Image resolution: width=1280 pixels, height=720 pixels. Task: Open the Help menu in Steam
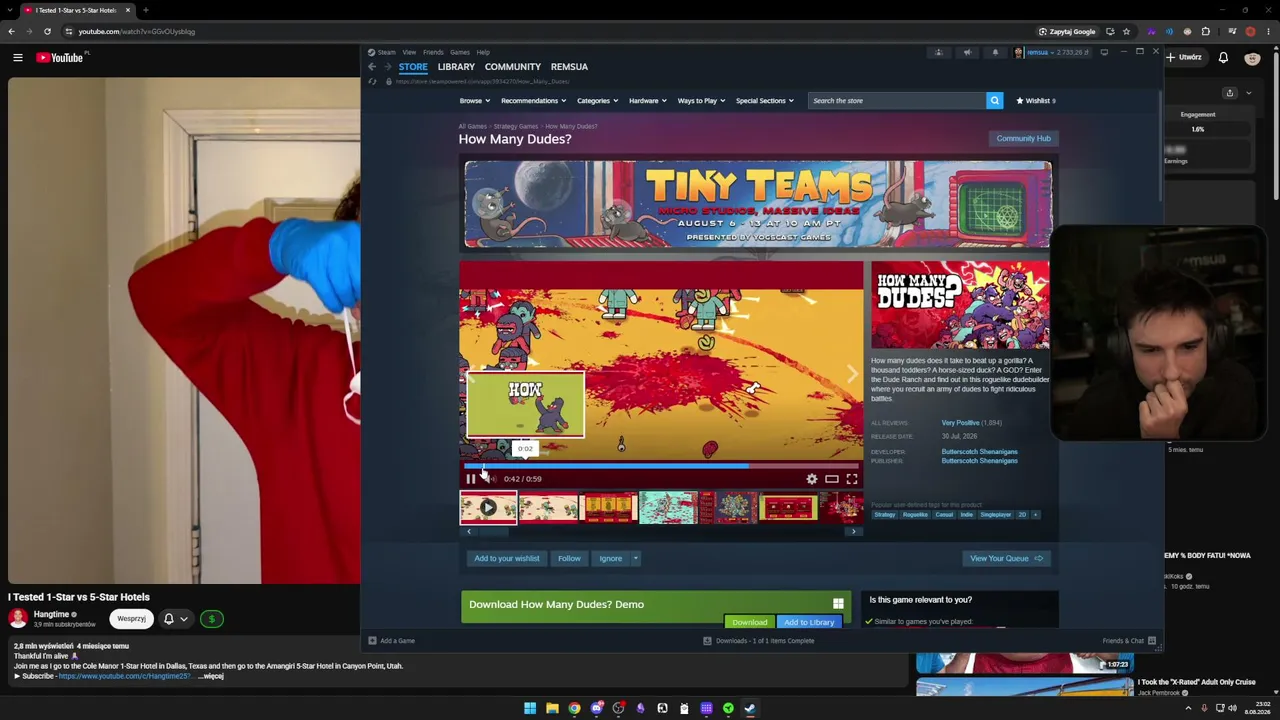pos(483,52)
